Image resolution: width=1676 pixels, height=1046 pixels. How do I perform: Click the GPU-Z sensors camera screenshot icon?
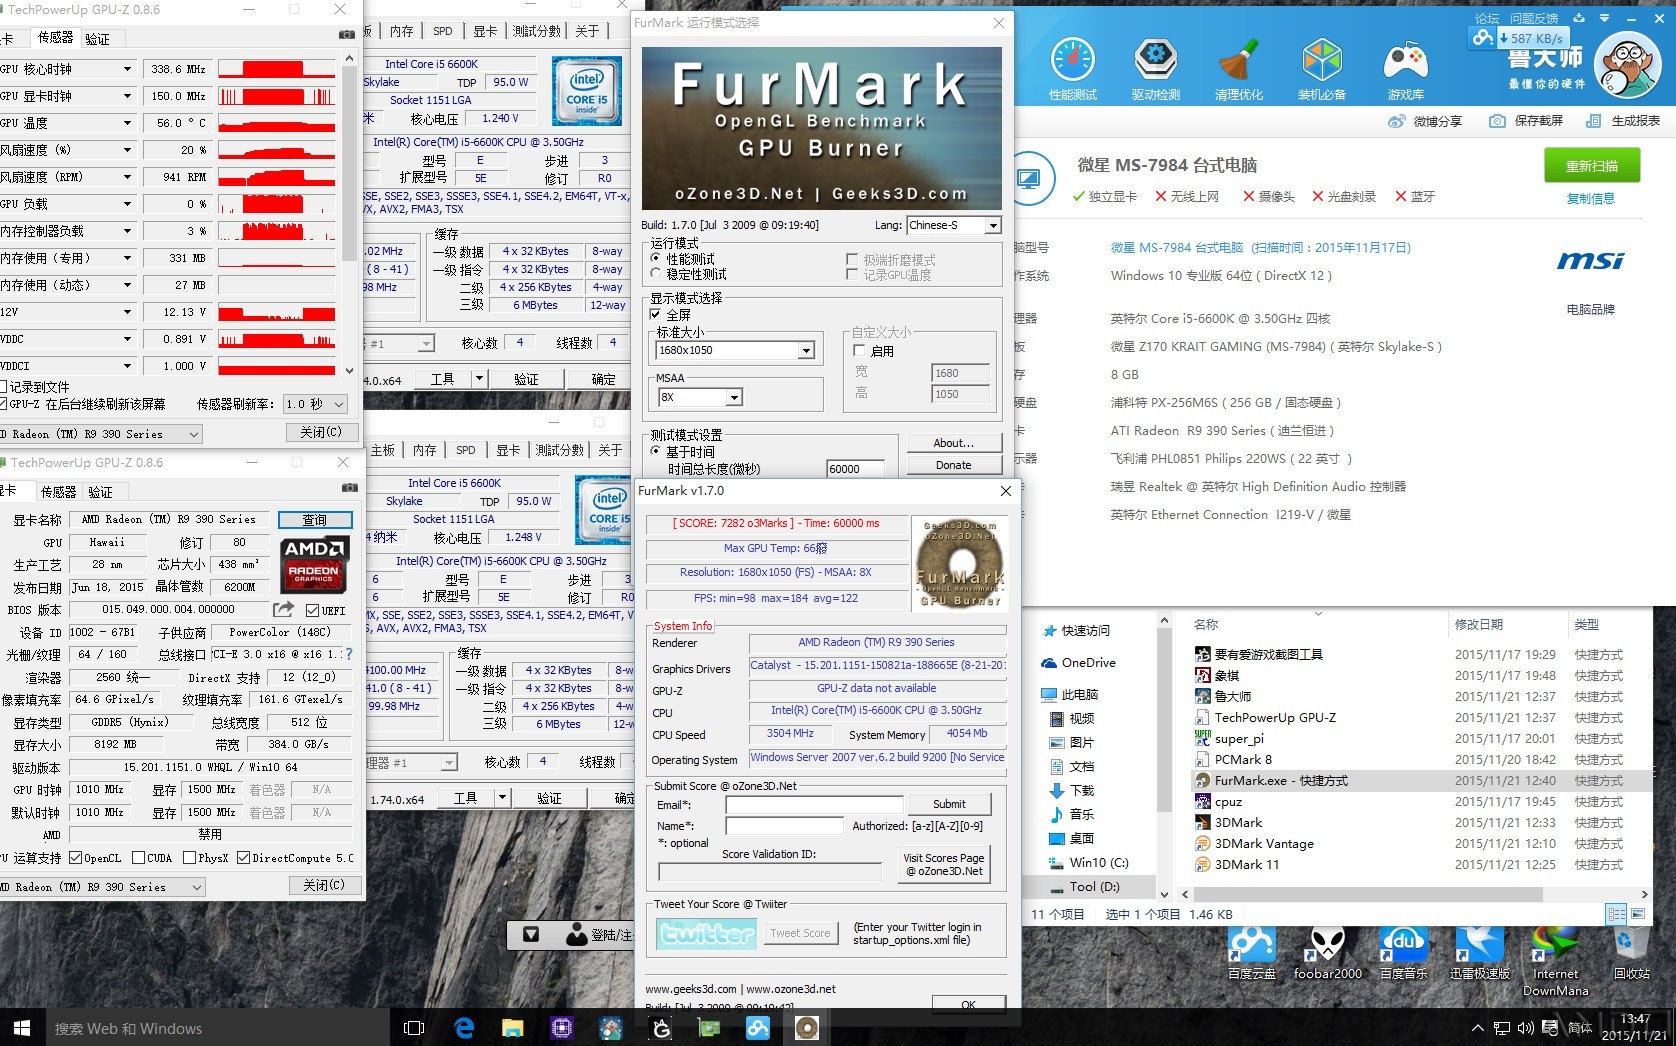point(347,35)
